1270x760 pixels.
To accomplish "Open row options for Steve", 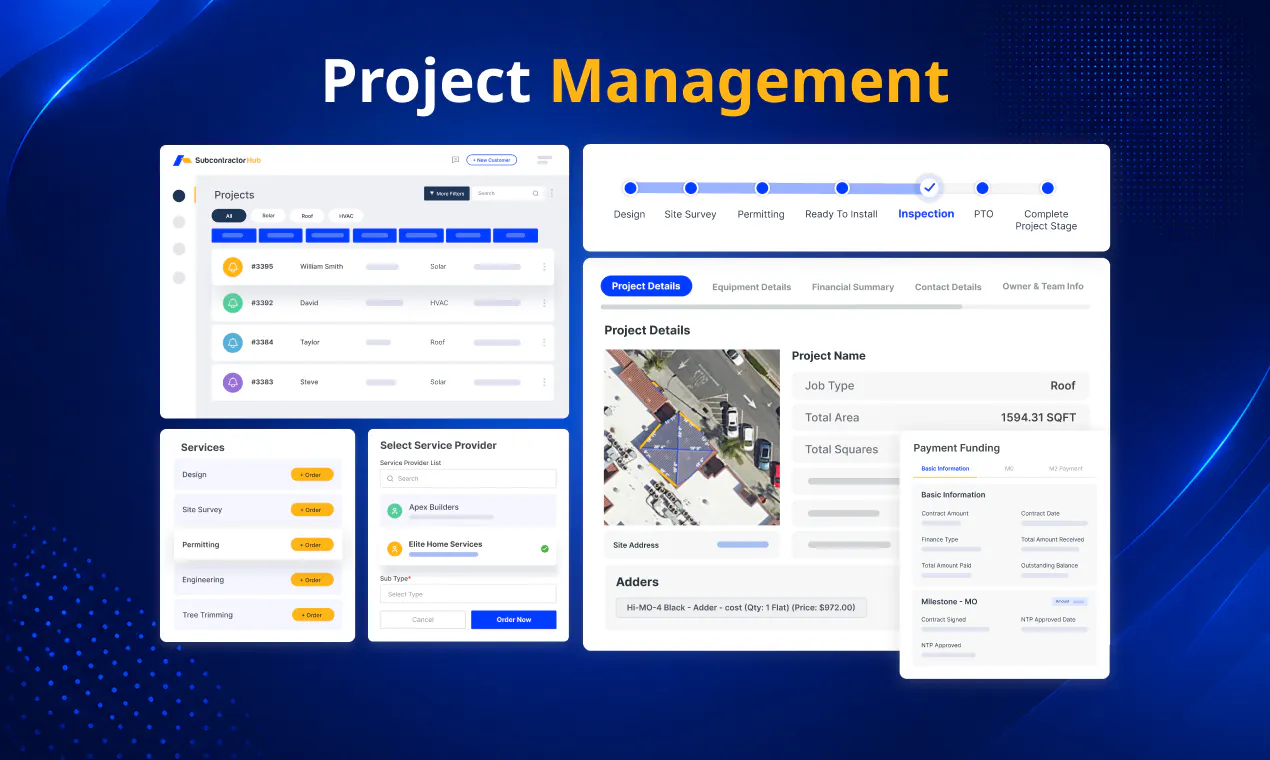I will tap(544, 382).
